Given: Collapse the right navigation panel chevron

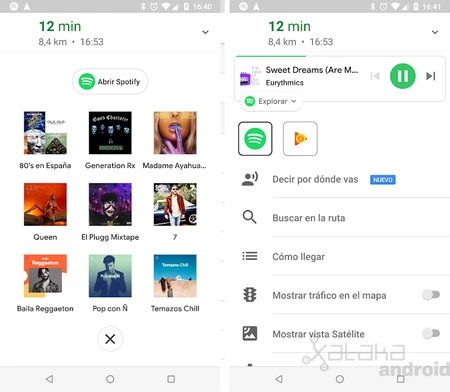Looking at the screenshot, I should (x=435, y=32).
